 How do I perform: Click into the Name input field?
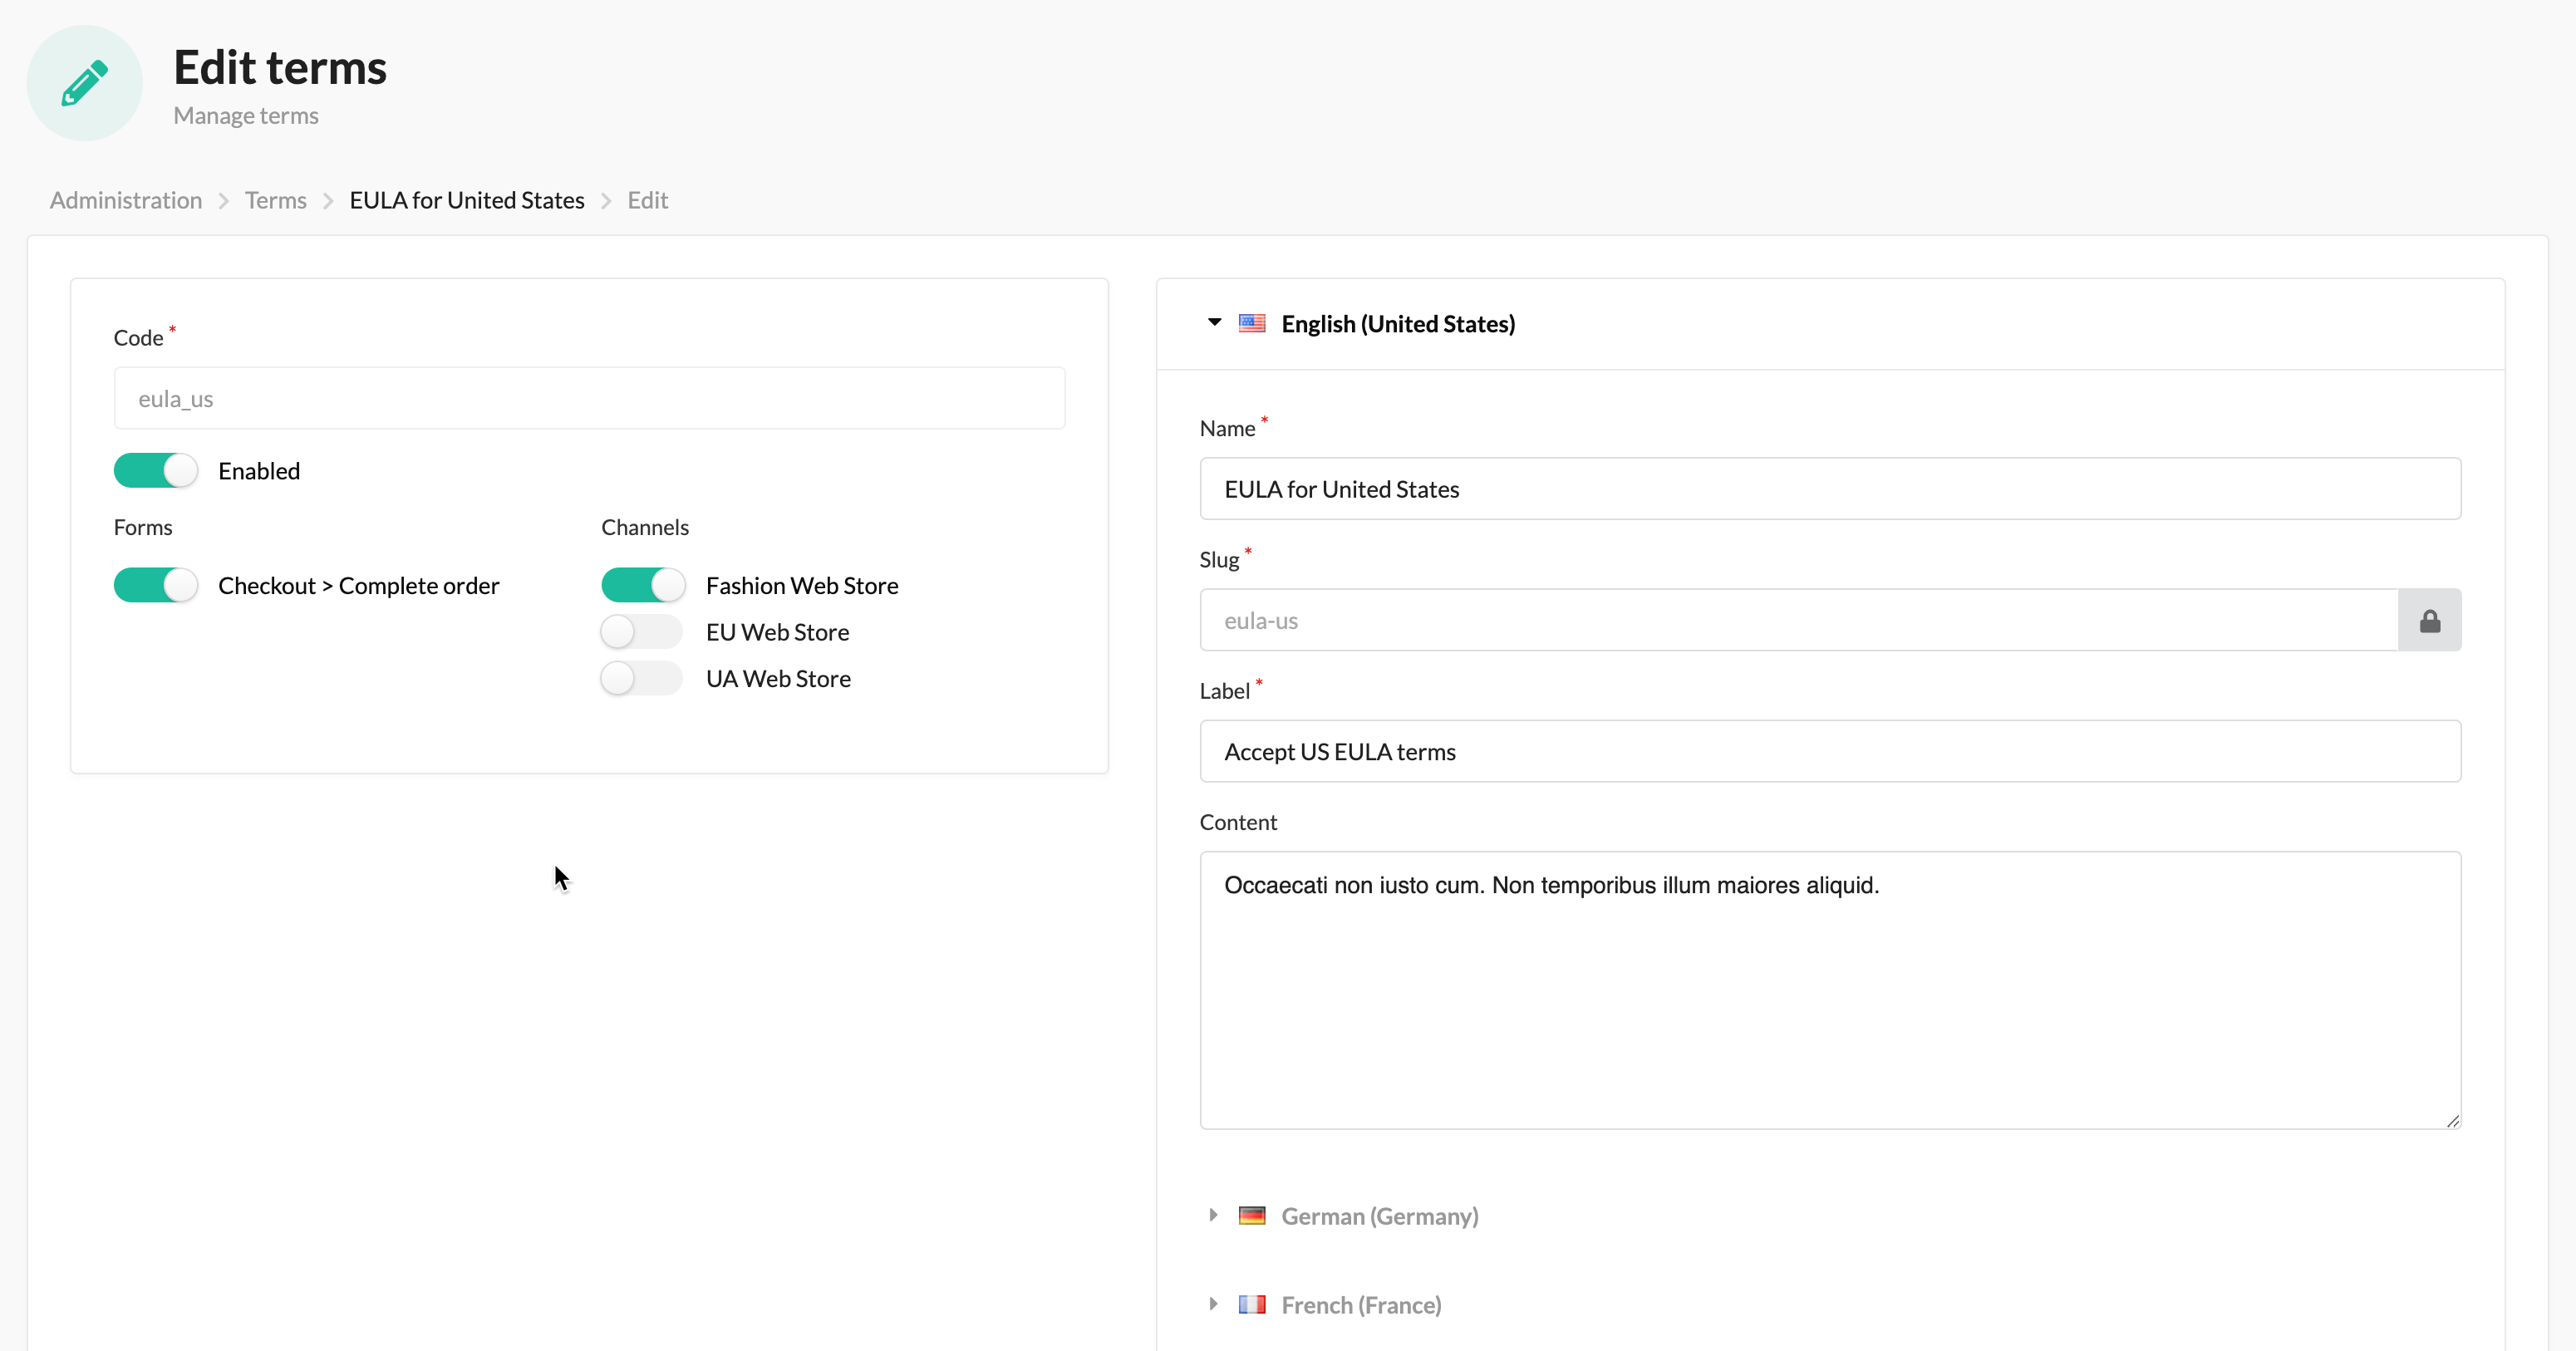tap(1829, 489)
